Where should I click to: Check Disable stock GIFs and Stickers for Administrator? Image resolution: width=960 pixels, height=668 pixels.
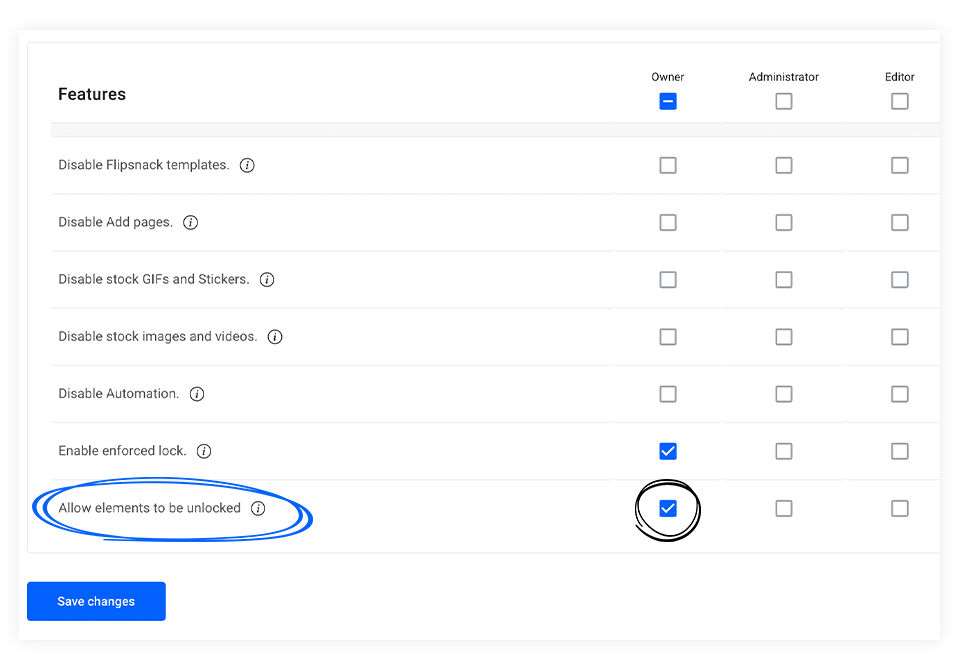(x=784, y=280)
